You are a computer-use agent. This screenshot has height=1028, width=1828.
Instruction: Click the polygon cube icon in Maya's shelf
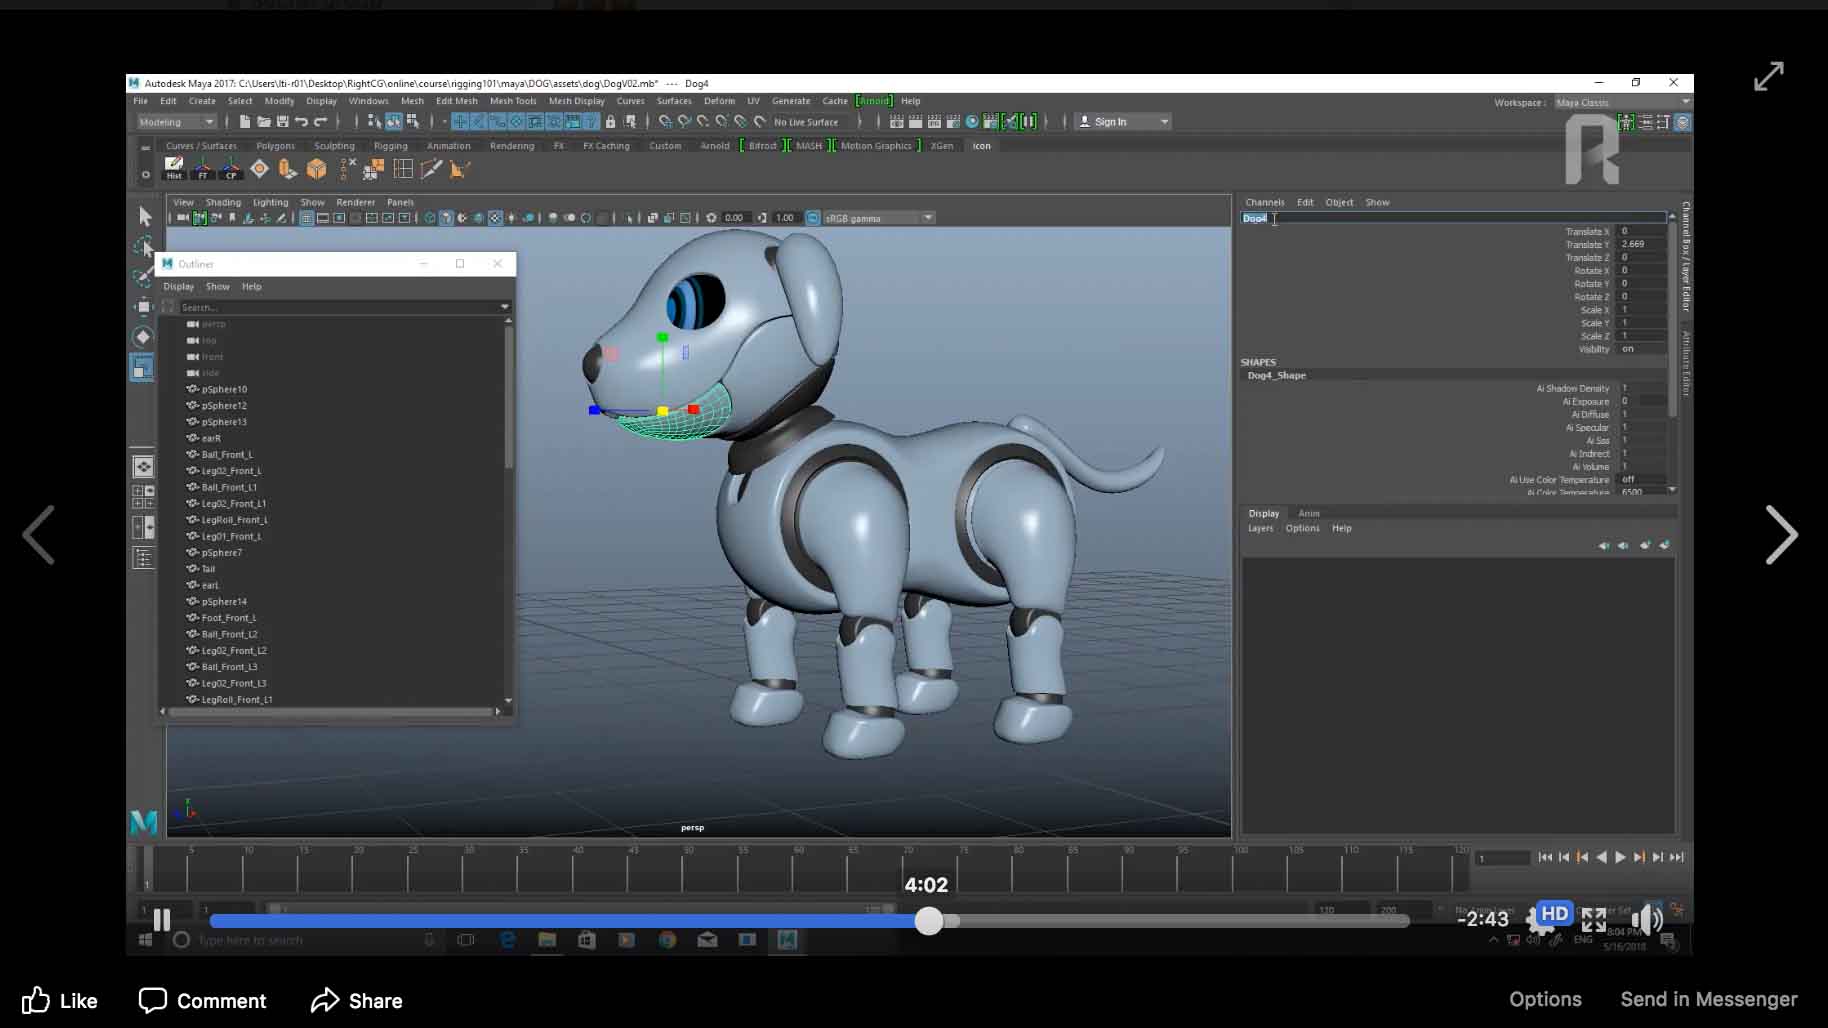pos(316,169)
